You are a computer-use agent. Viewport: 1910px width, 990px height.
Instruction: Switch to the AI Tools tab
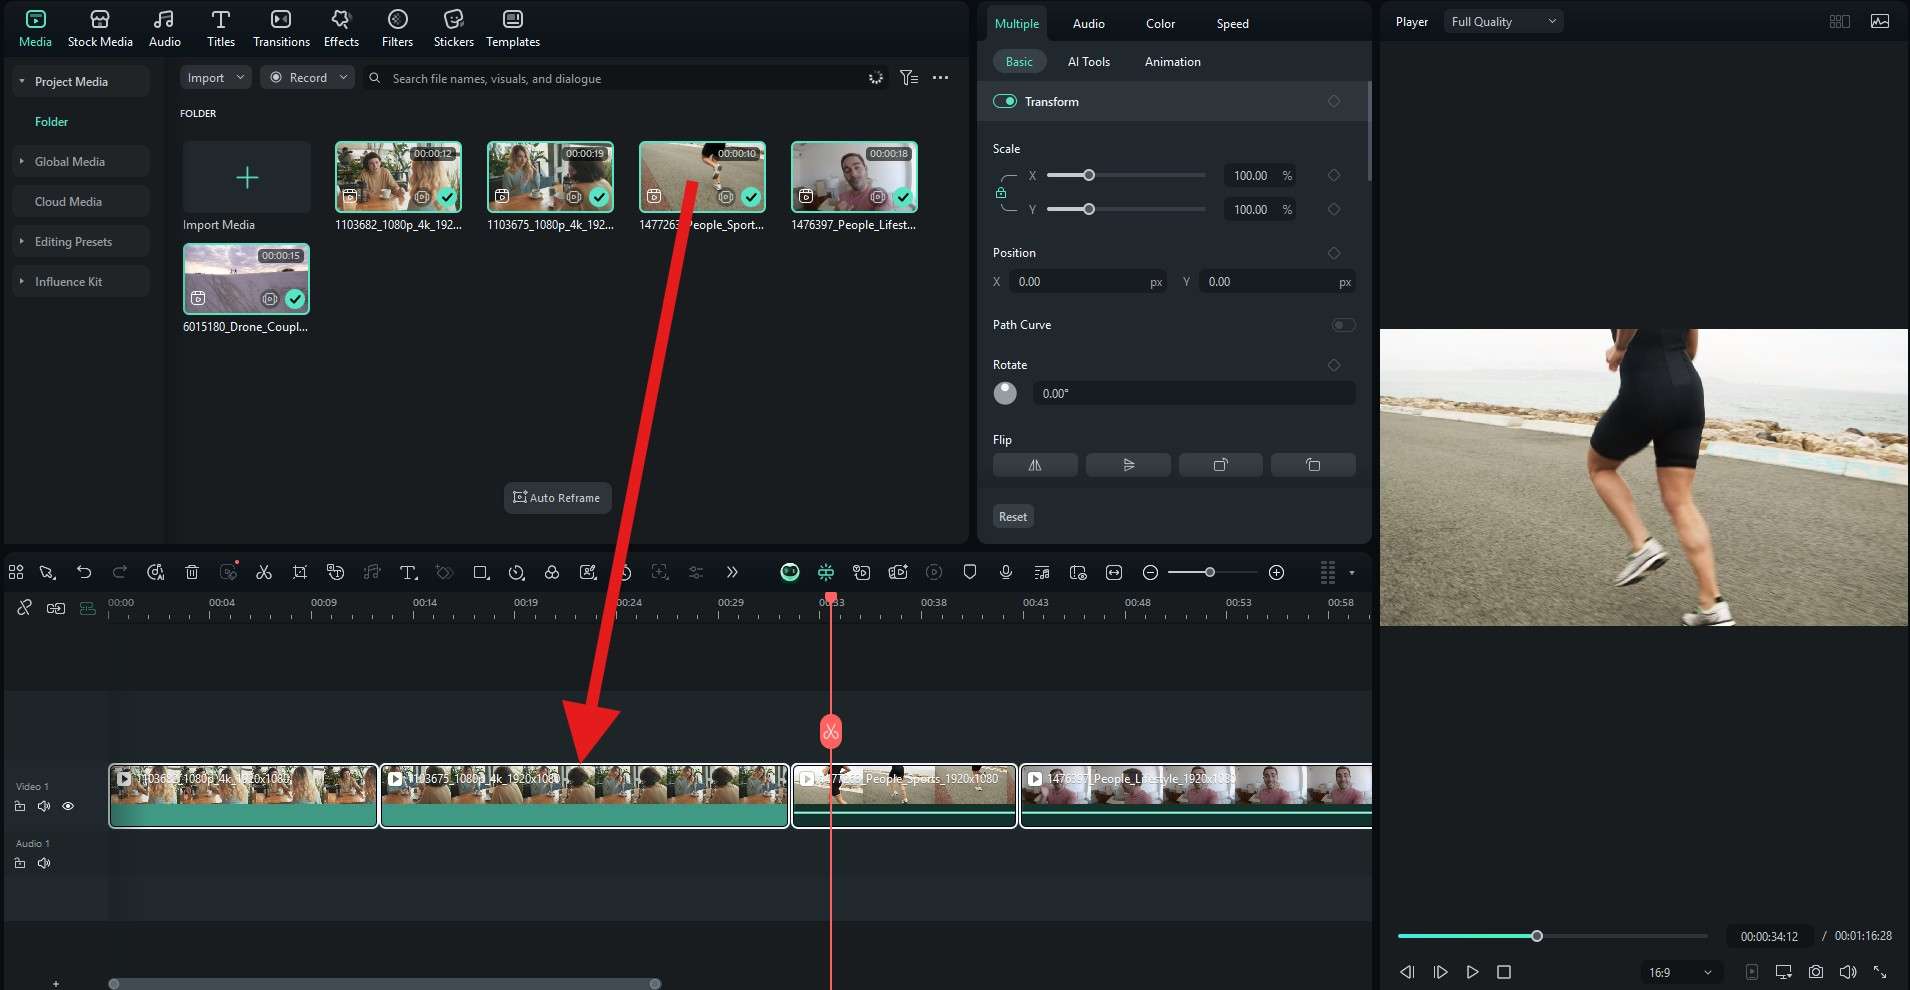coord(1088,61)
